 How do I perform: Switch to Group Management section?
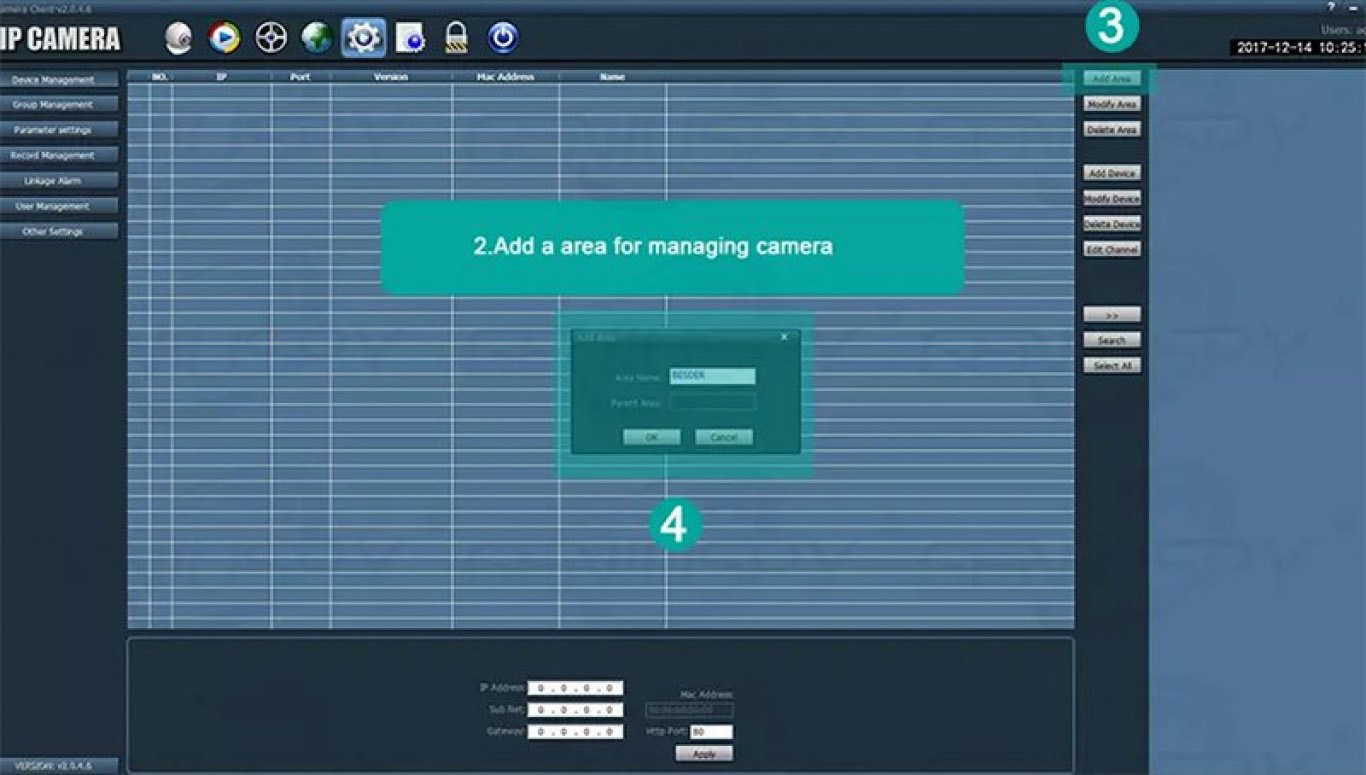(x=59, y=105)
